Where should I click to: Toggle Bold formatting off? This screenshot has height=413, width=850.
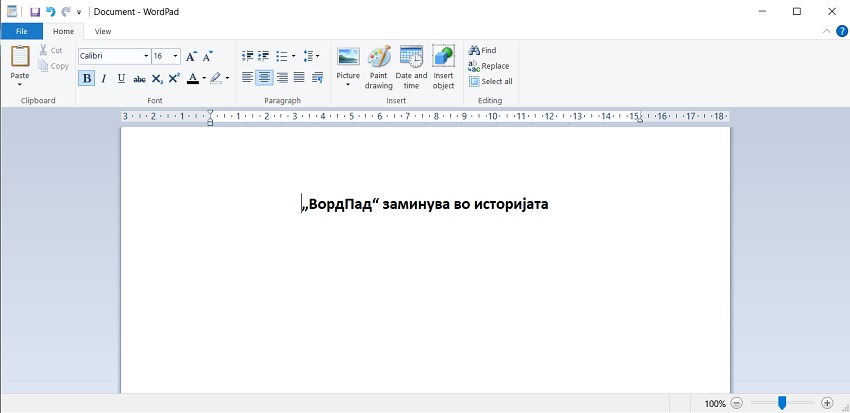(x=87, y=79)
